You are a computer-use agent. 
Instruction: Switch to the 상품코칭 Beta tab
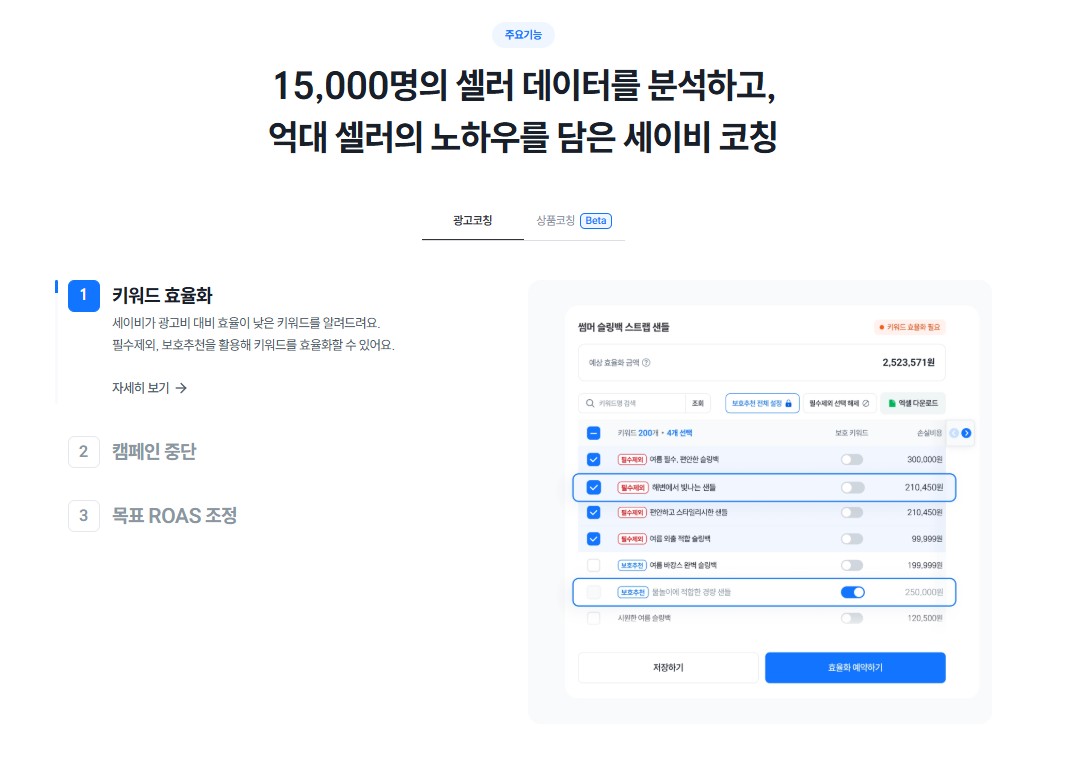point(574,220)
